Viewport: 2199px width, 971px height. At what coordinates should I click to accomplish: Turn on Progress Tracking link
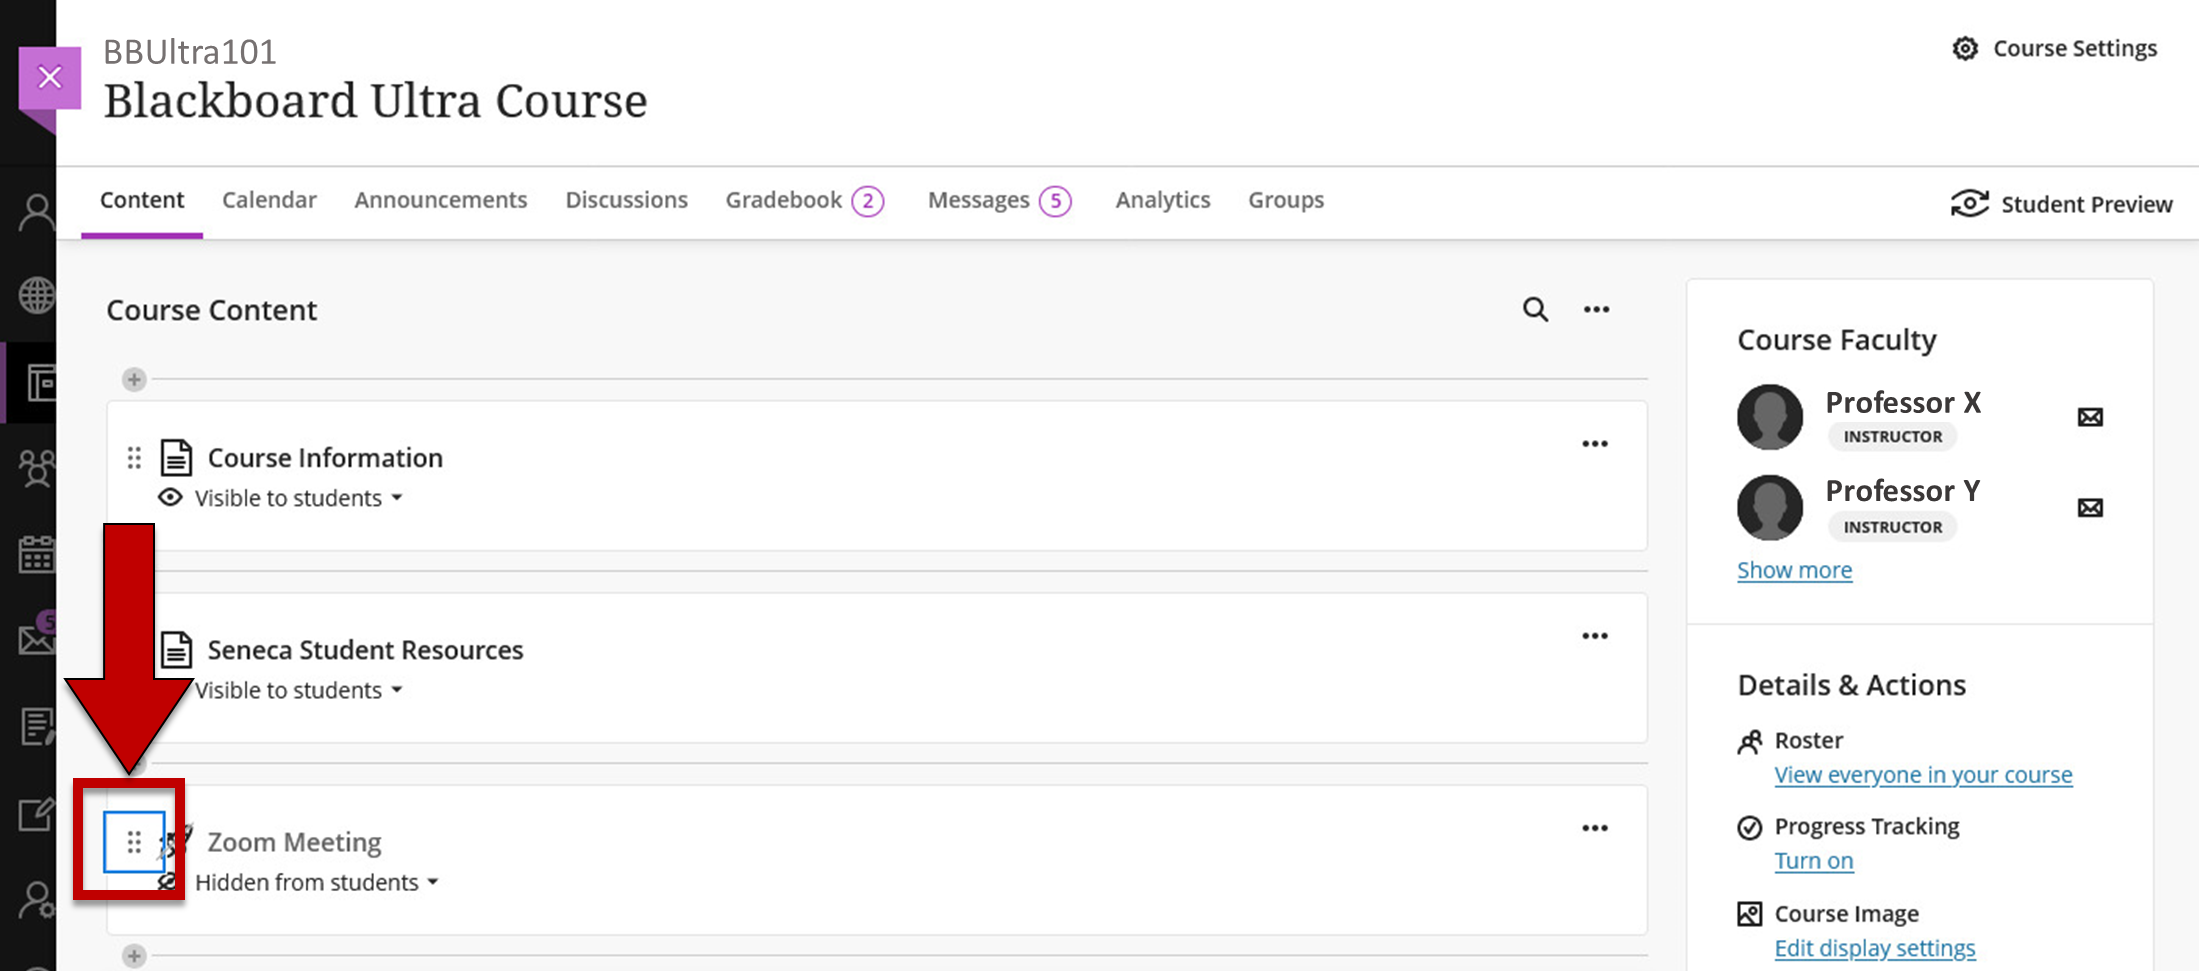click(1814, 861)
